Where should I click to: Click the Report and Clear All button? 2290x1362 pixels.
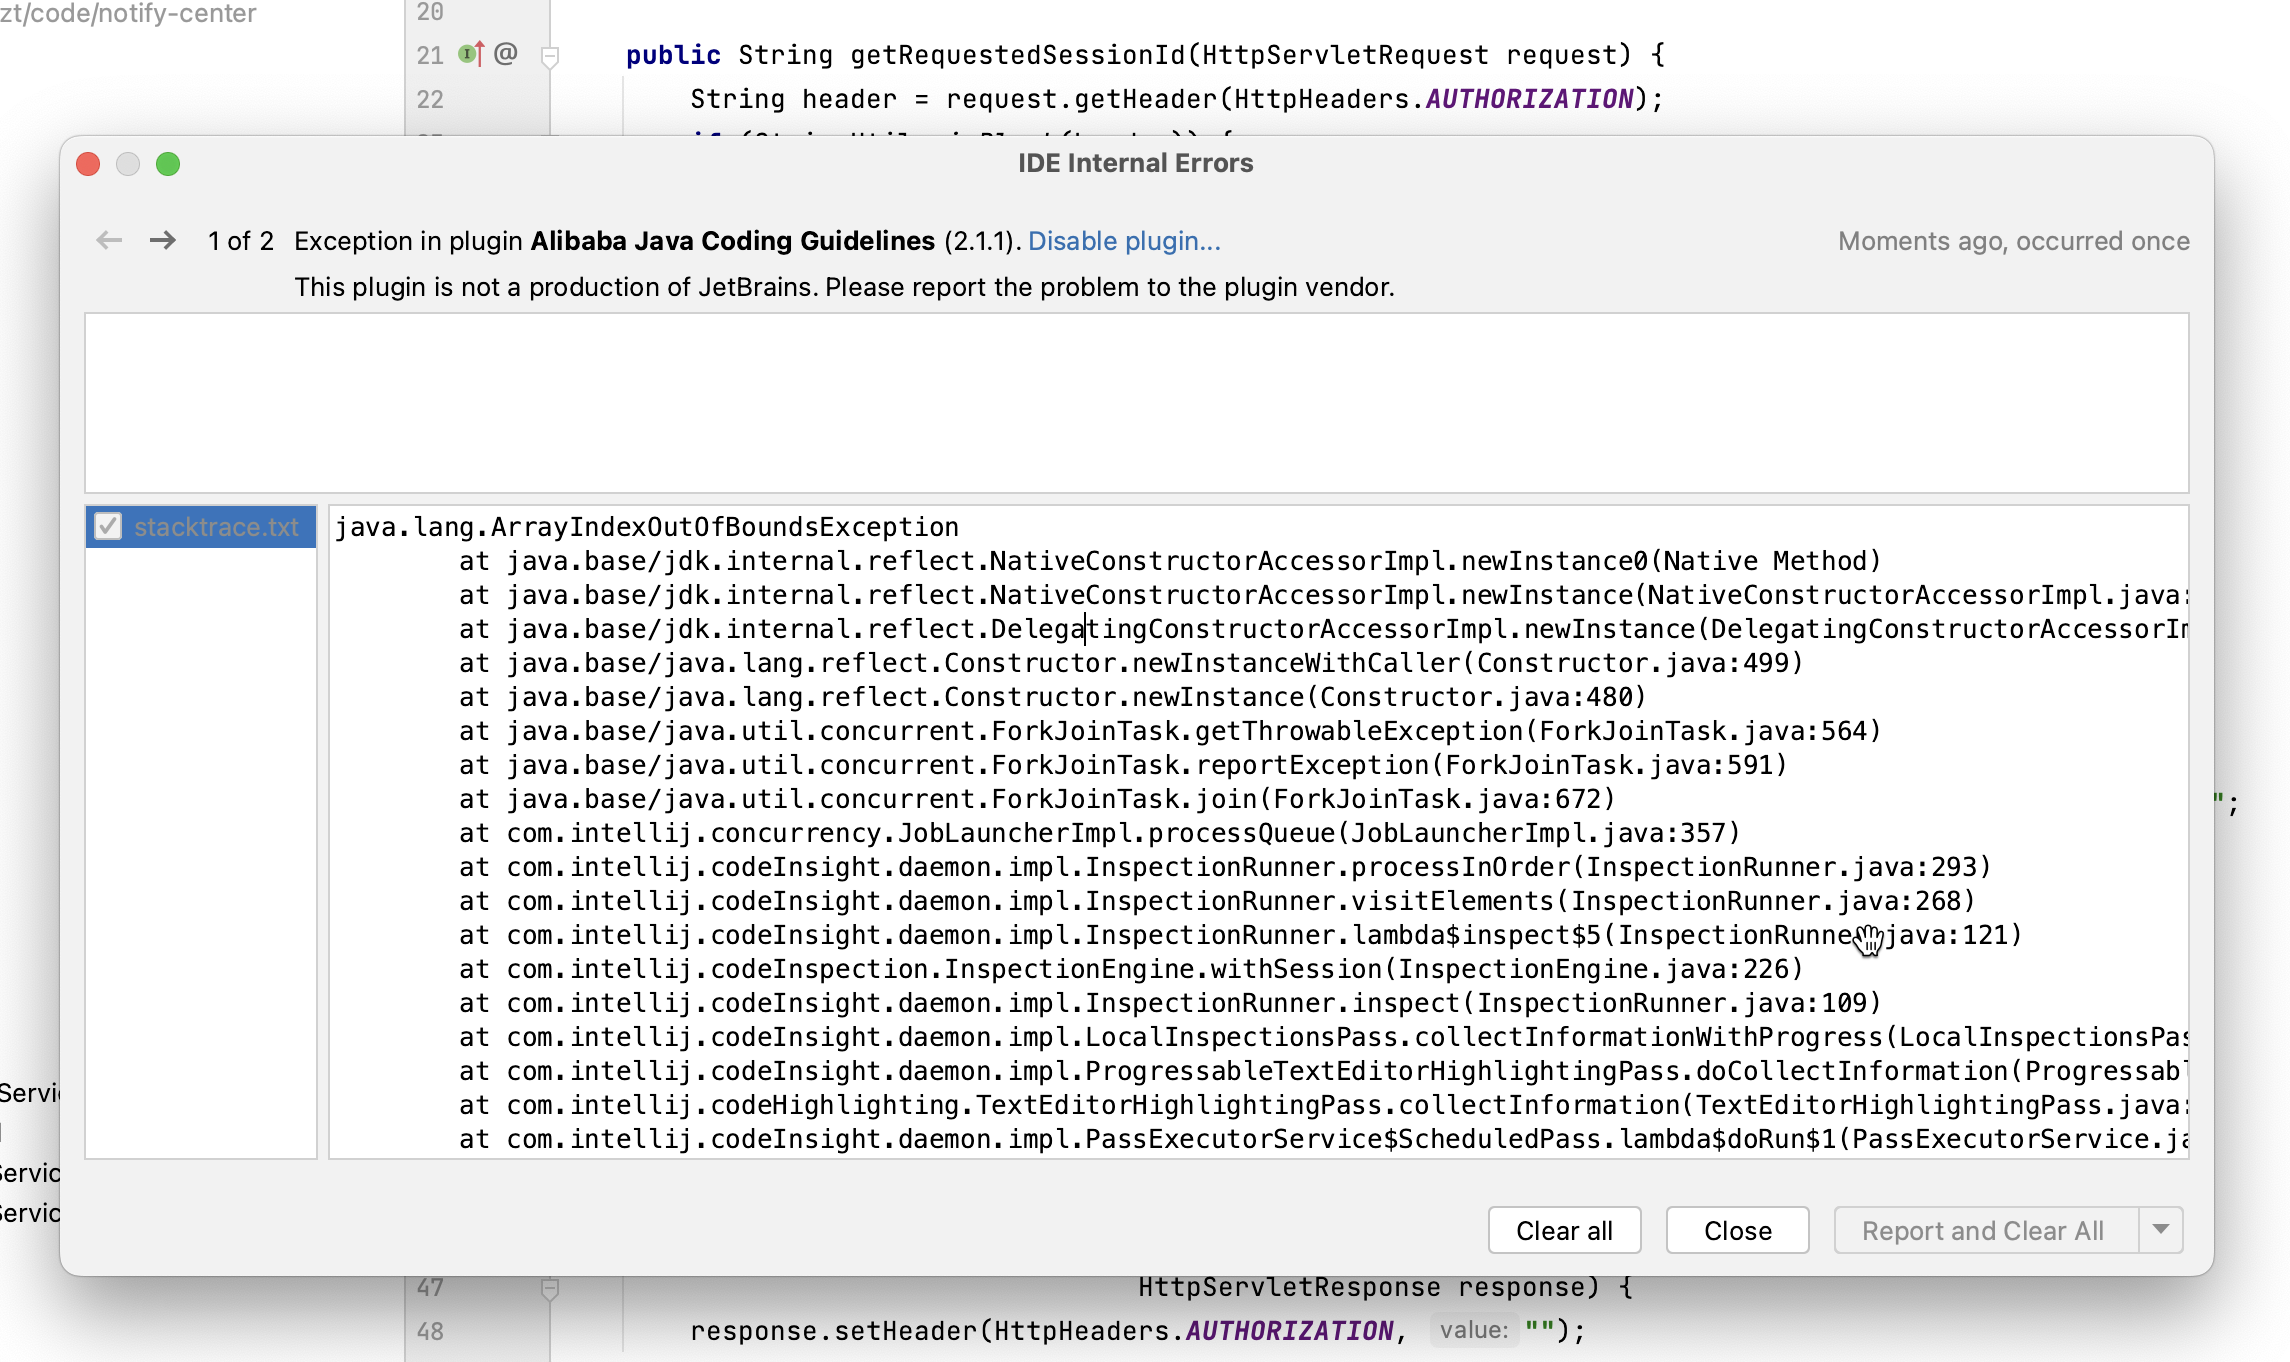pos(1981,1230)
